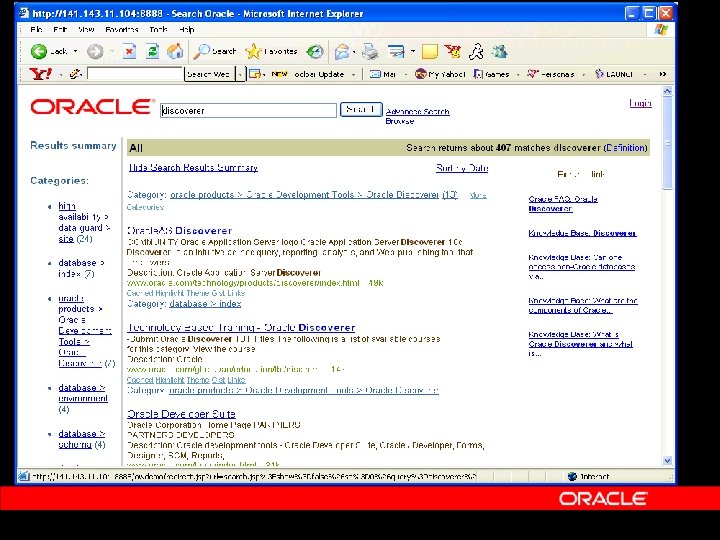Click the Sort by Date link
The image size is (720, 540).
click(462, 168)
